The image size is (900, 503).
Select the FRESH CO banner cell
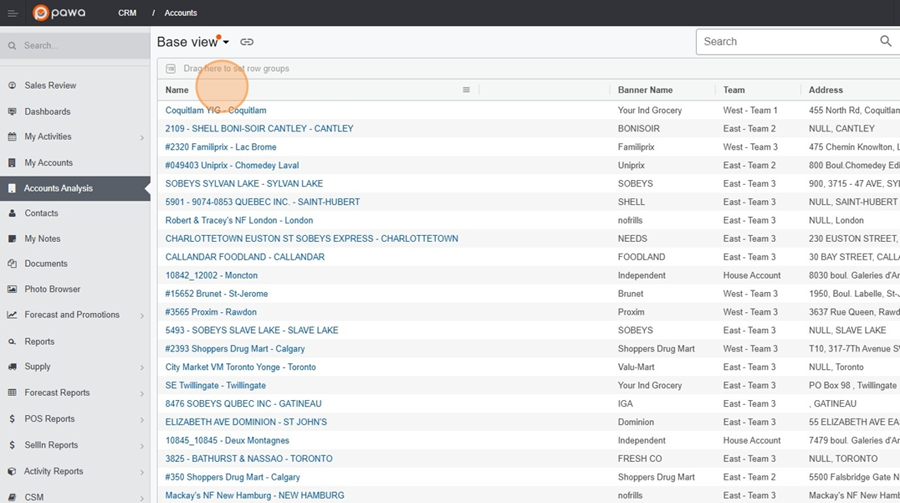coord(640,459)
